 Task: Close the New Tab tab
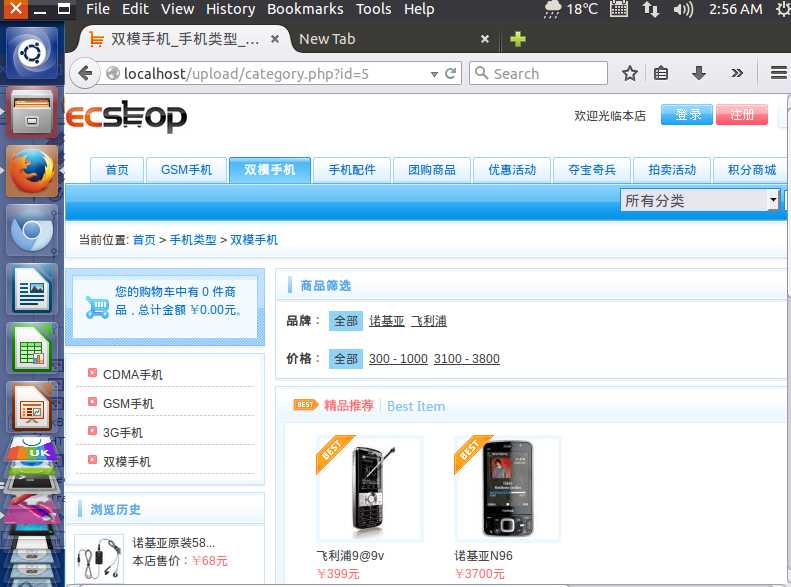coord(484,39)
